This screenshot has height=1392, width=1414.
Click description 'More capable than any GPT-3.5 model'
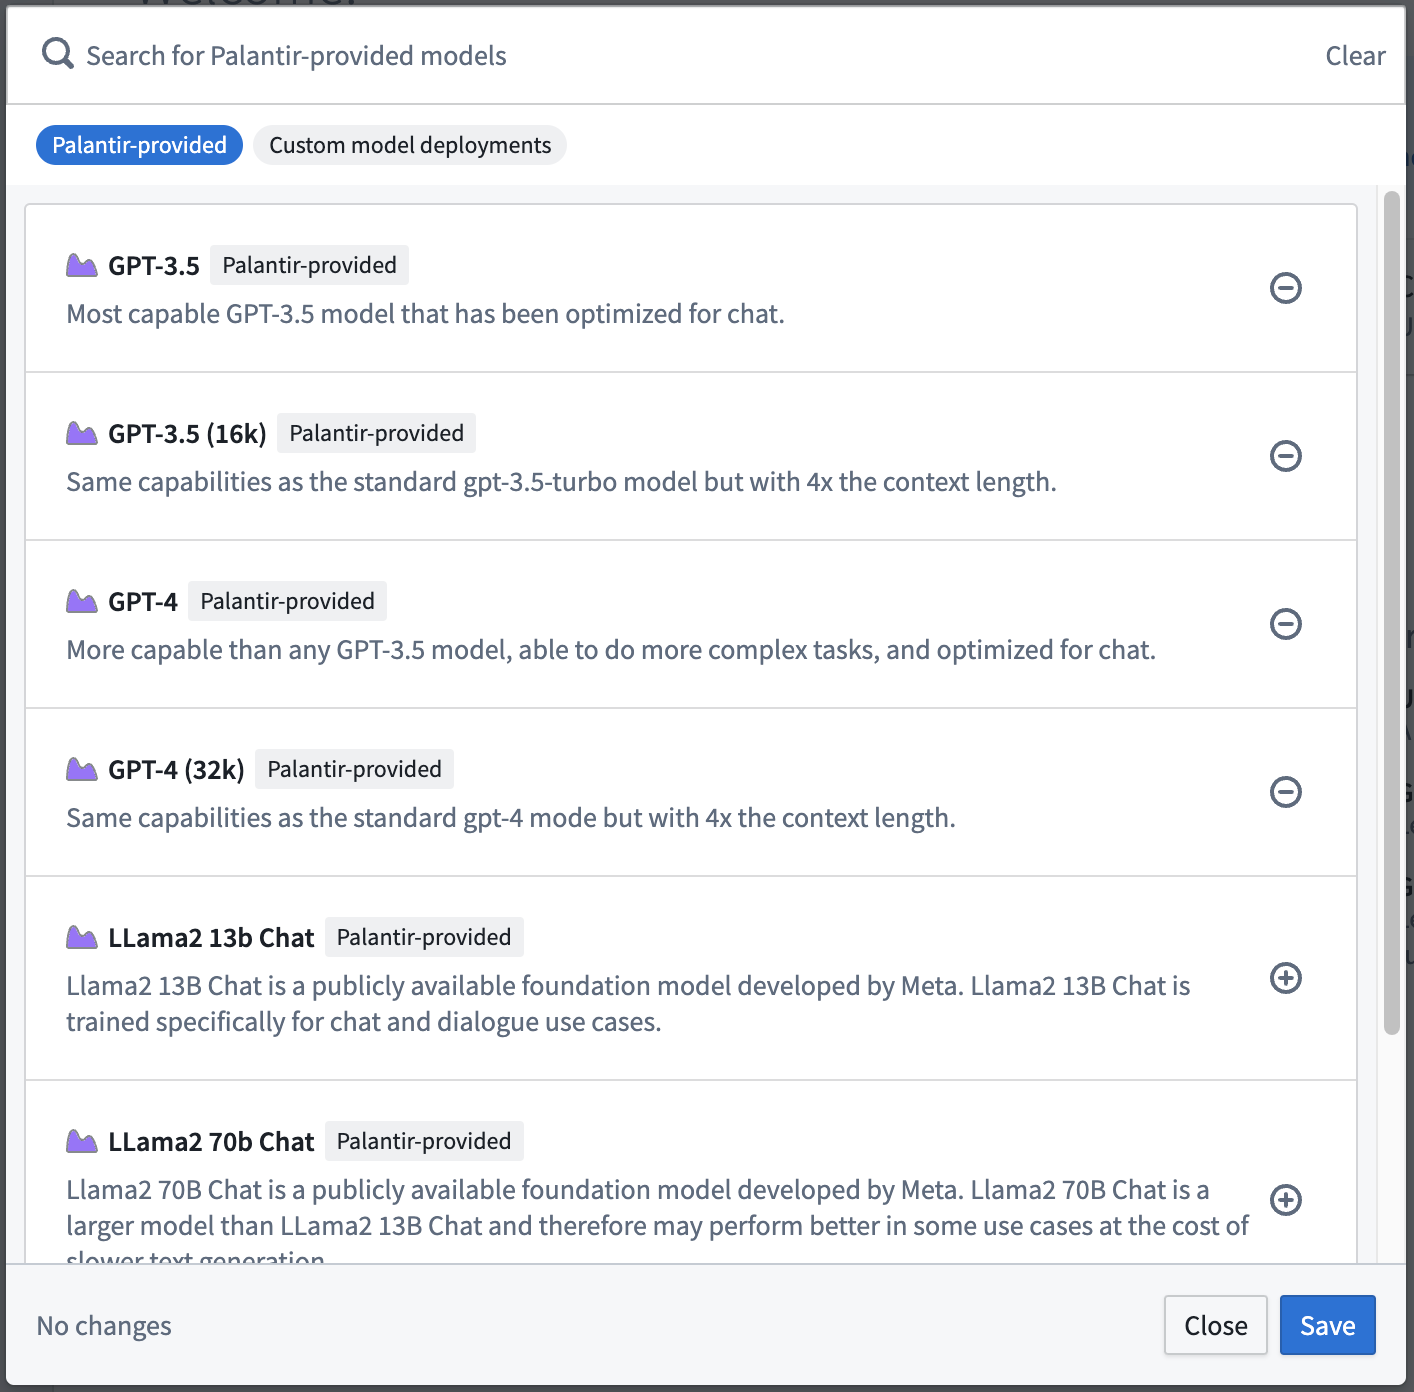611,650
